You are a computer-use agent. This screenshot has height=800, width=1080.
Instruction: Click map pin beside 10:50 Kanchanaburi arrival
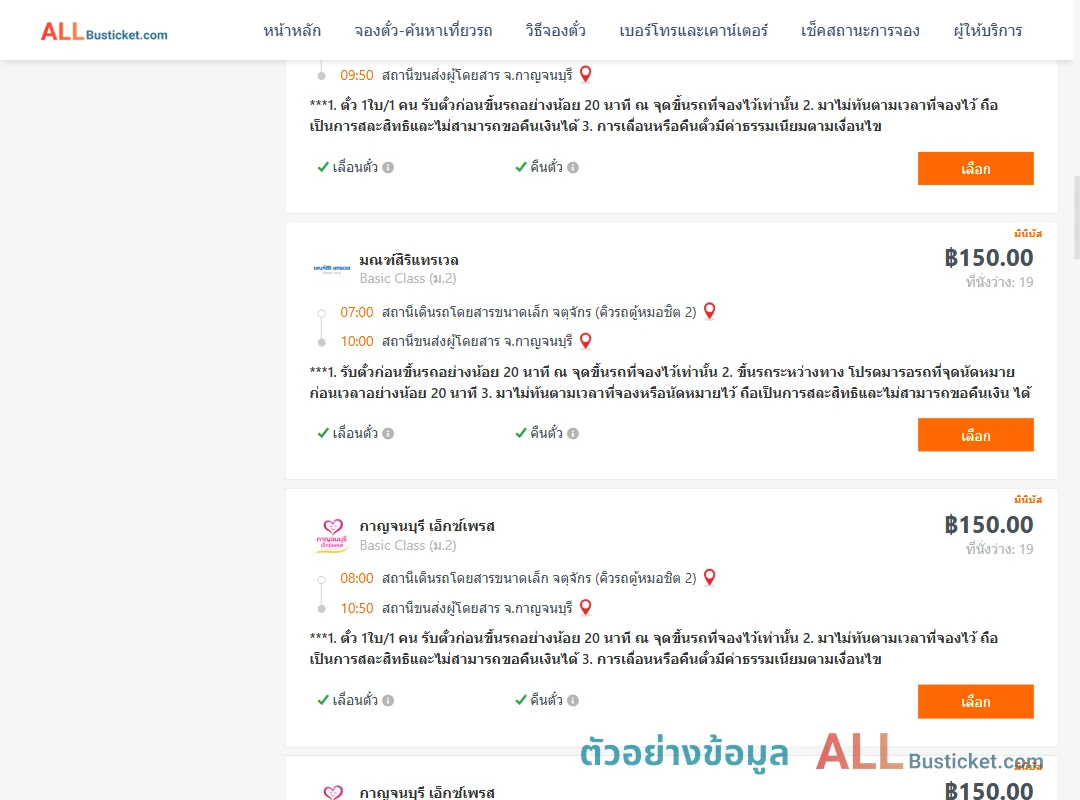pos(585,607)
